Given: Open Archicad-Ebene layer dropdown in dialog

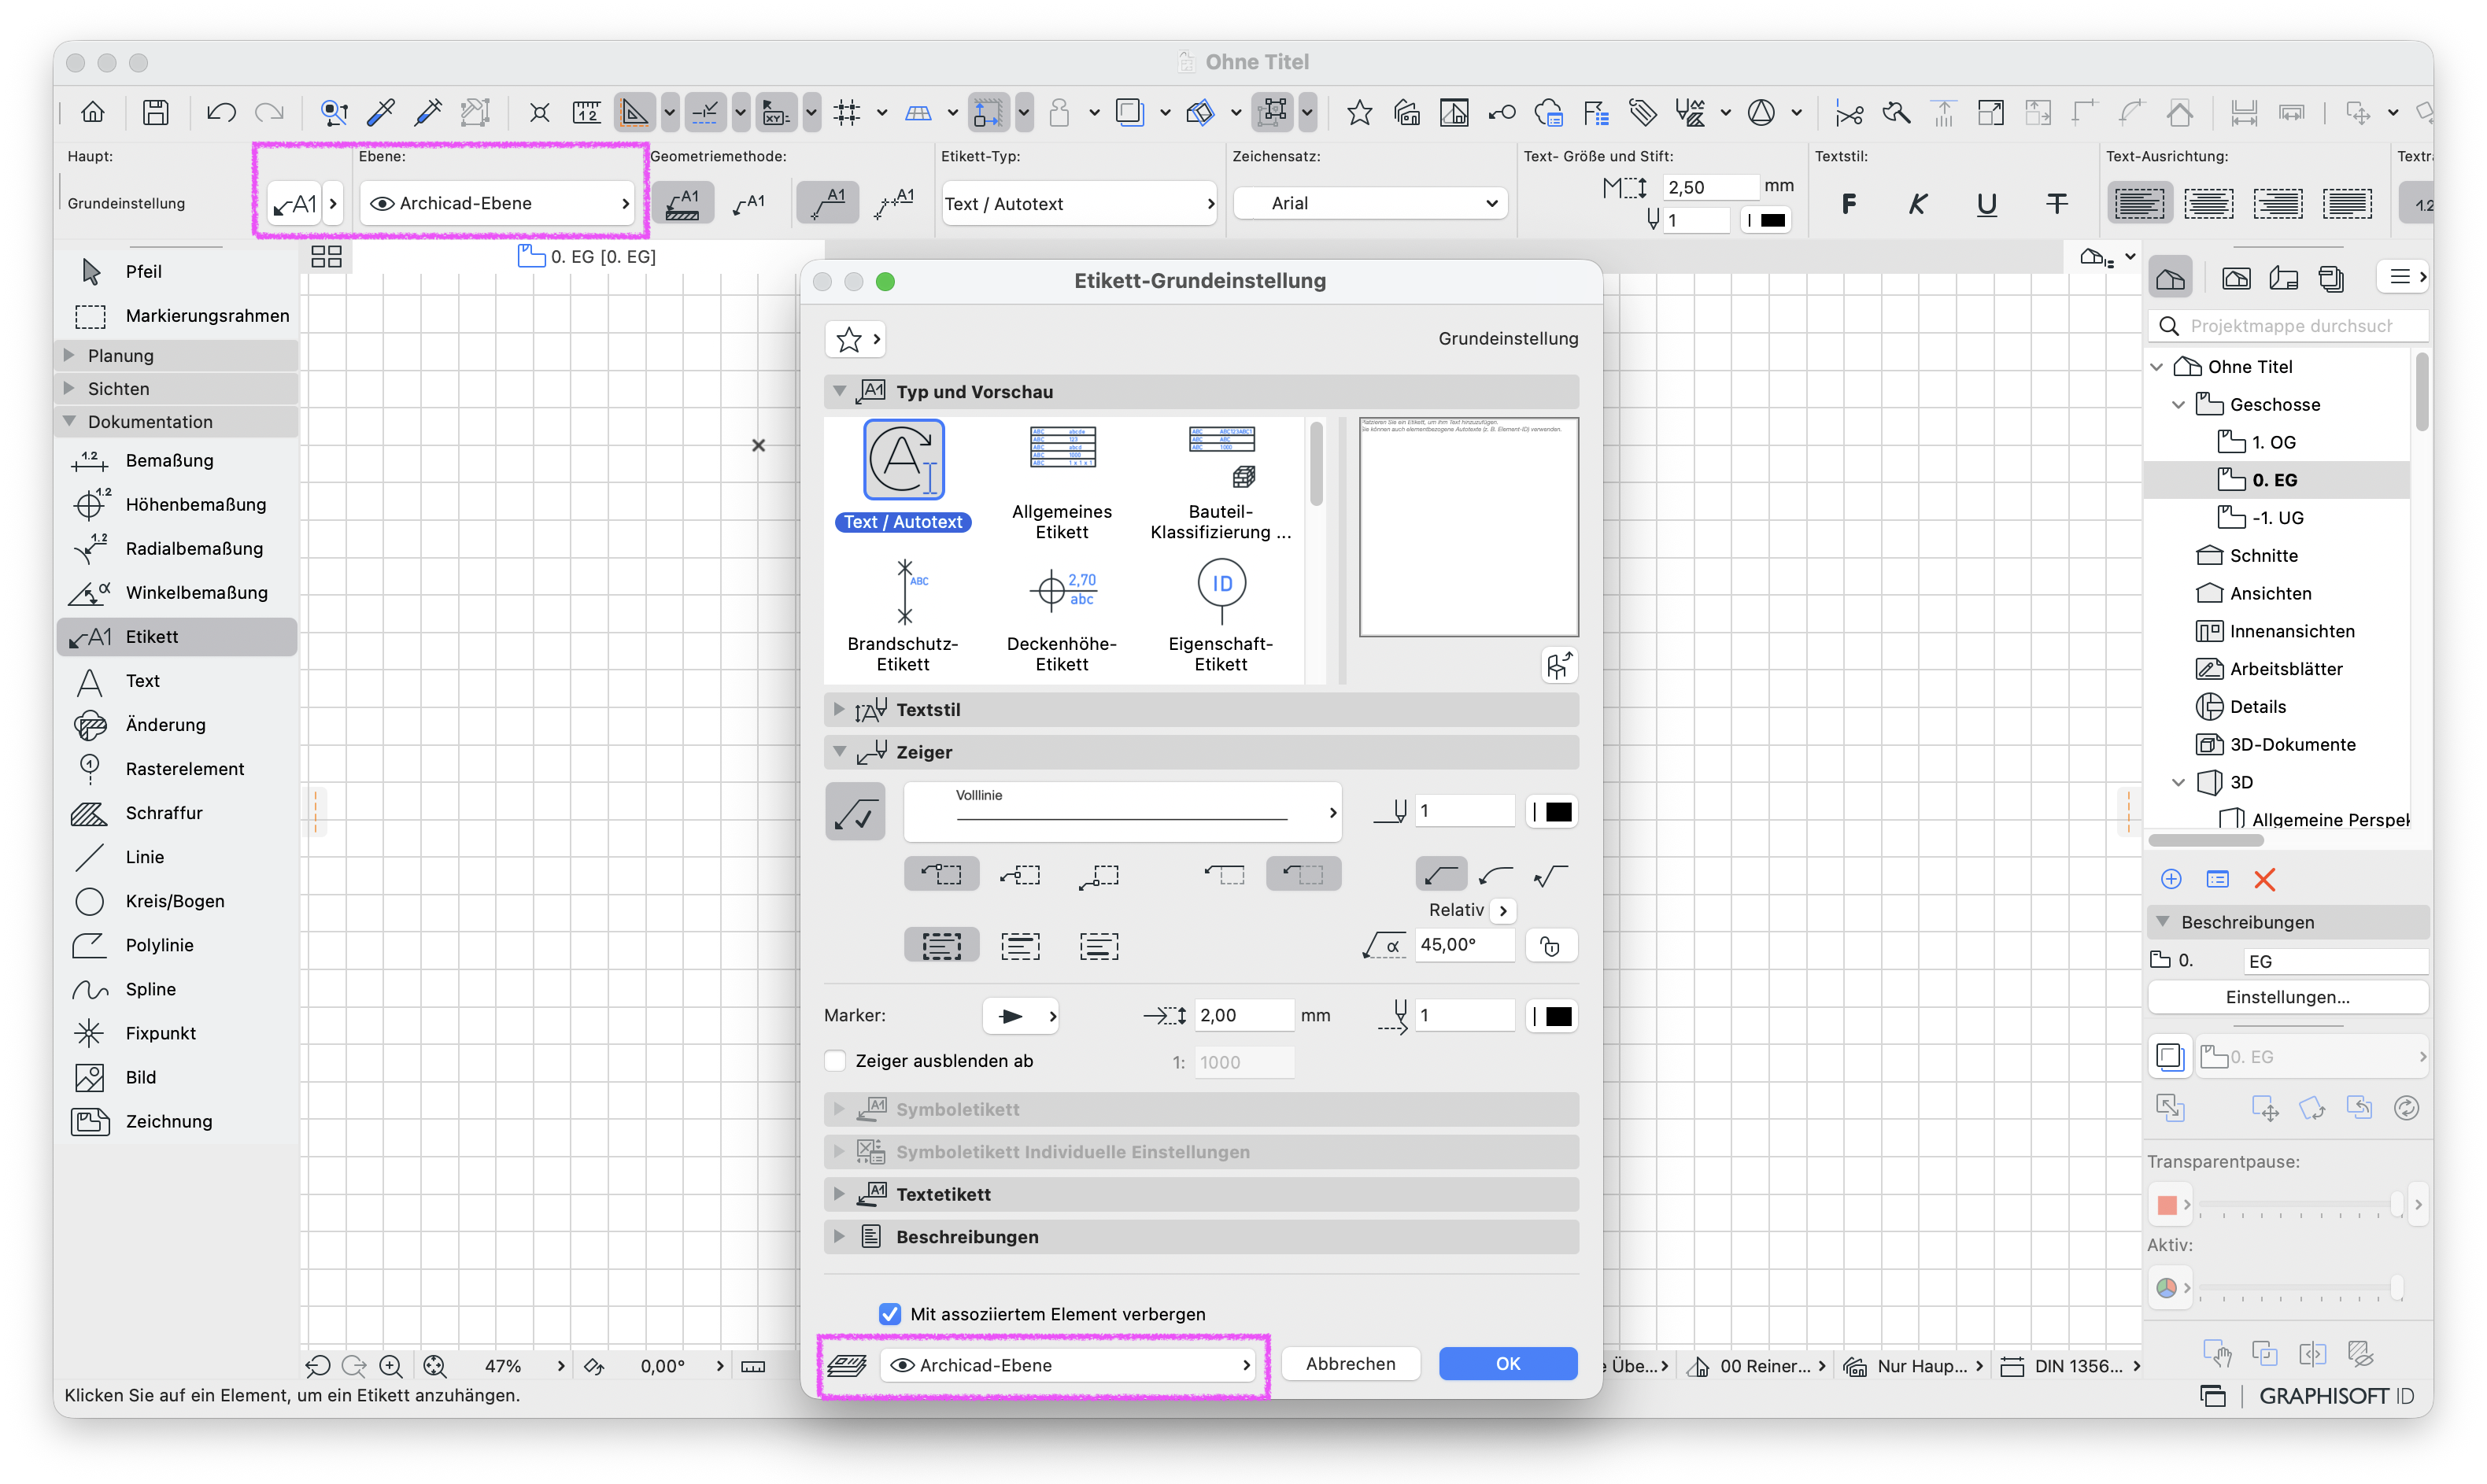Looking at the screenshot, I should point(1069,1365).
